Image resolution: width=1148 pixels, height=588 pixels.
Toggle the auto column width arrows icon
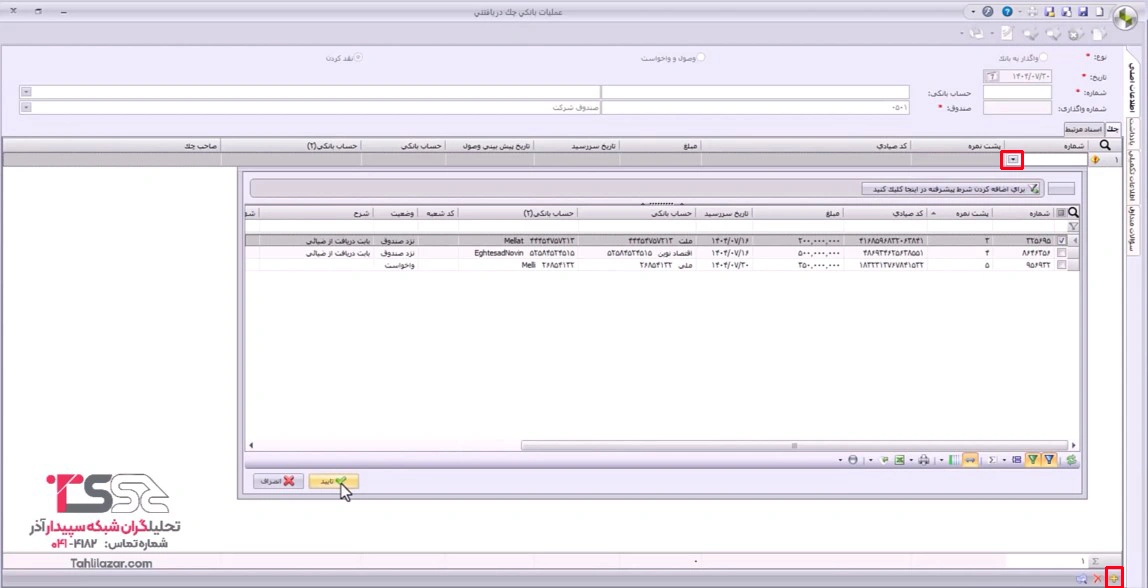[x=971, y=460]
